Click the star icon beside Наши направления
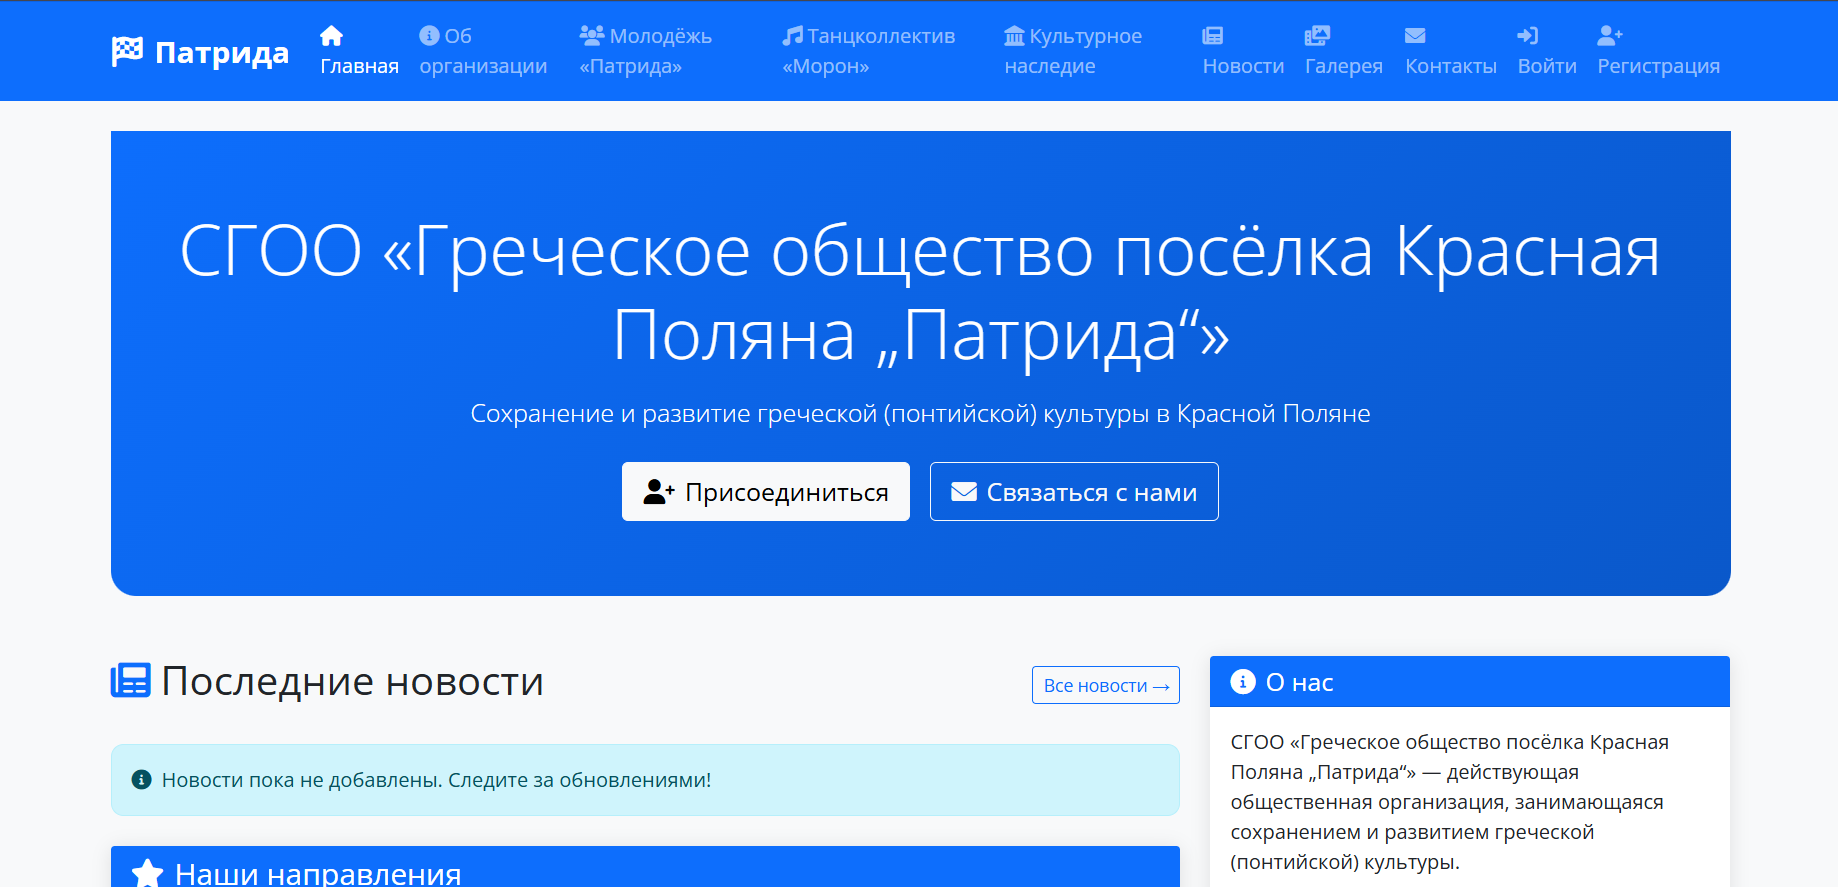The height and width of the screenshot is (887, 1838). click(x=147, y=873)
